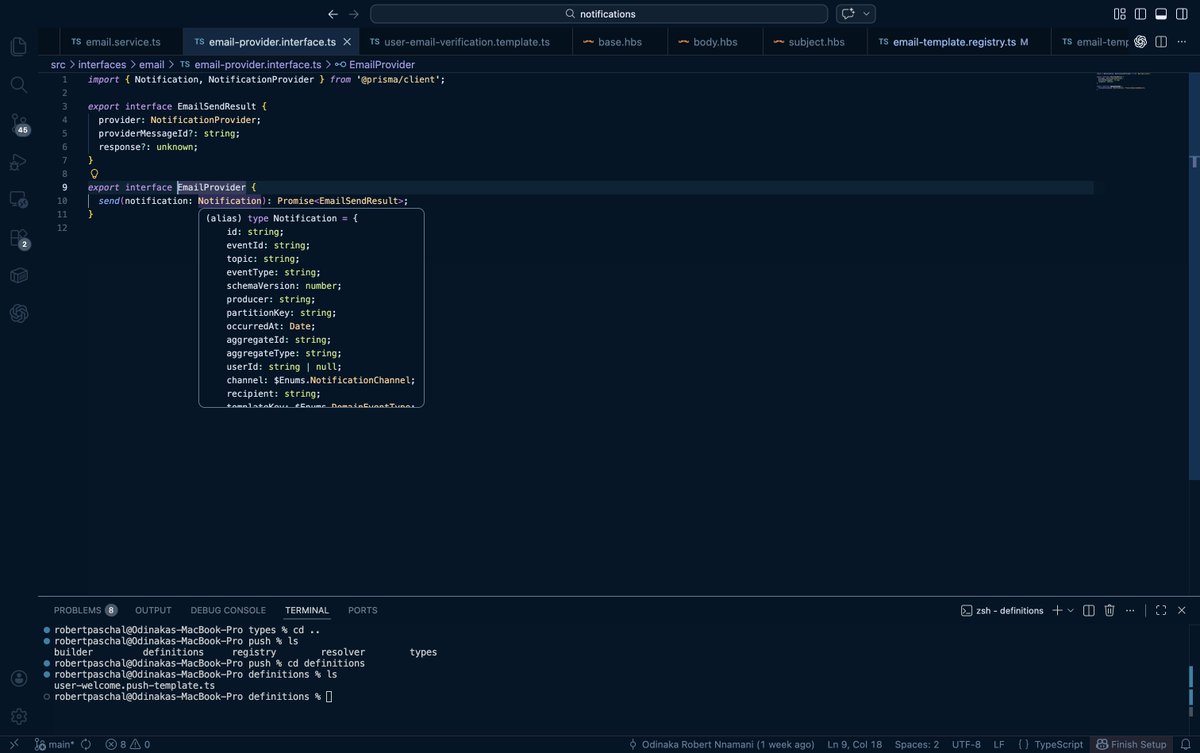Image resolution: width=1200 pixels, height=753 pixels.
Task: Open the chat dropdown arrow in title bar
Action: pyautogui.click(x=867, y=14)
